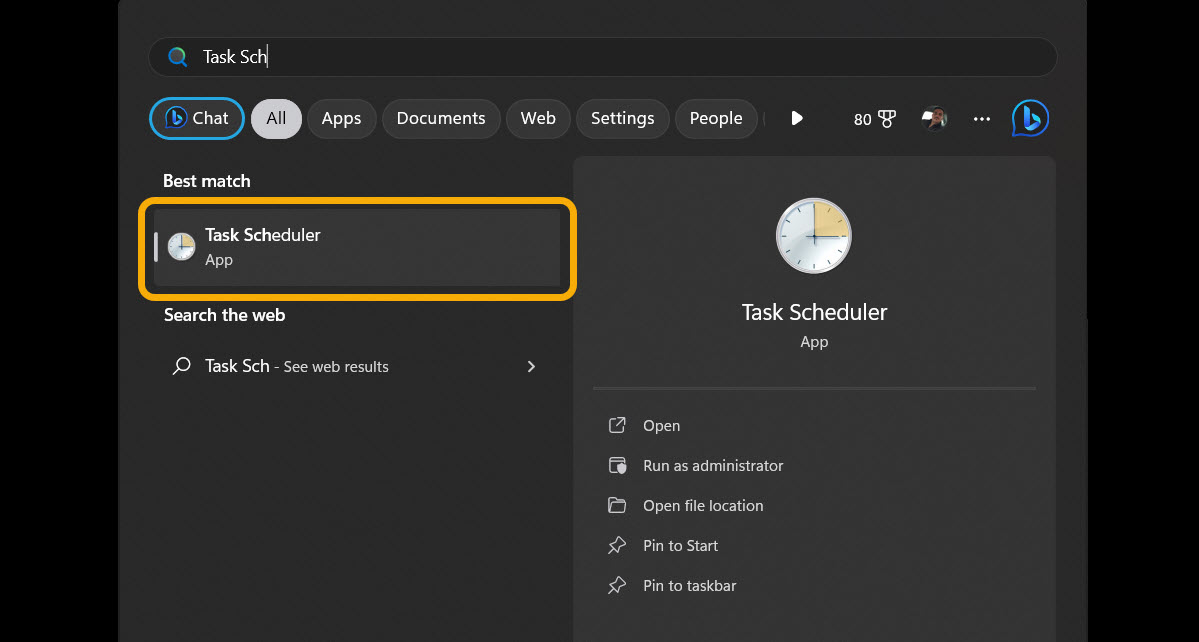Select the All results filter
The width and height of the screenshot is (1199, 642).
276,118
